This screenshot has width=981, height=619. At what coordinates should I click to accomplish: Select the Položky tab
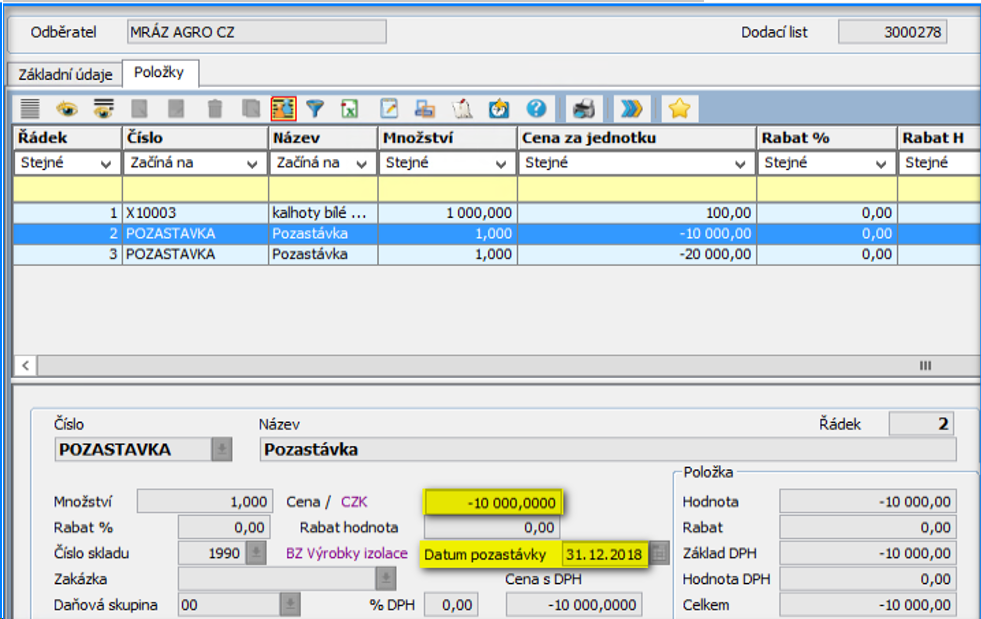point(160,73)
